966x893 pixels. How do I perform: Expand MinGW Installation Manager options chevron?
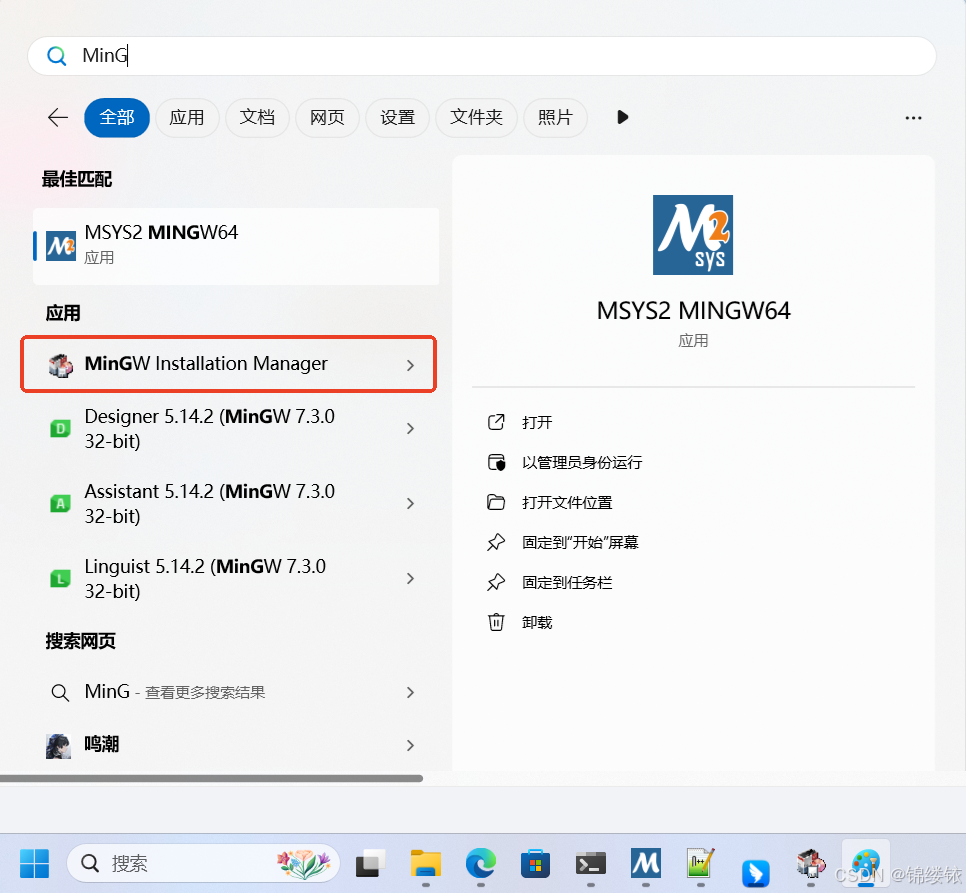[x=410, y=365]
